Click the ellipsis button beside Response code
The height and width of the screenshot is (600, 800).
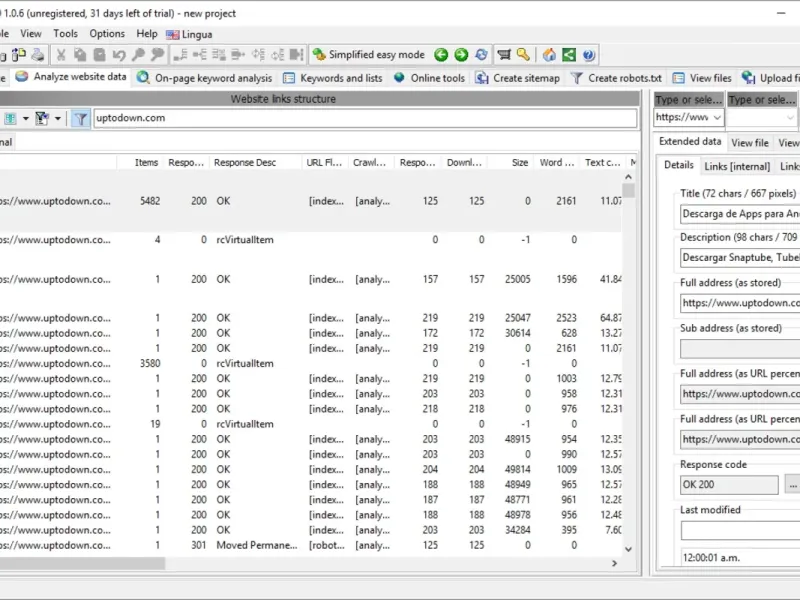pyautogui.click(x=792, y=485)
